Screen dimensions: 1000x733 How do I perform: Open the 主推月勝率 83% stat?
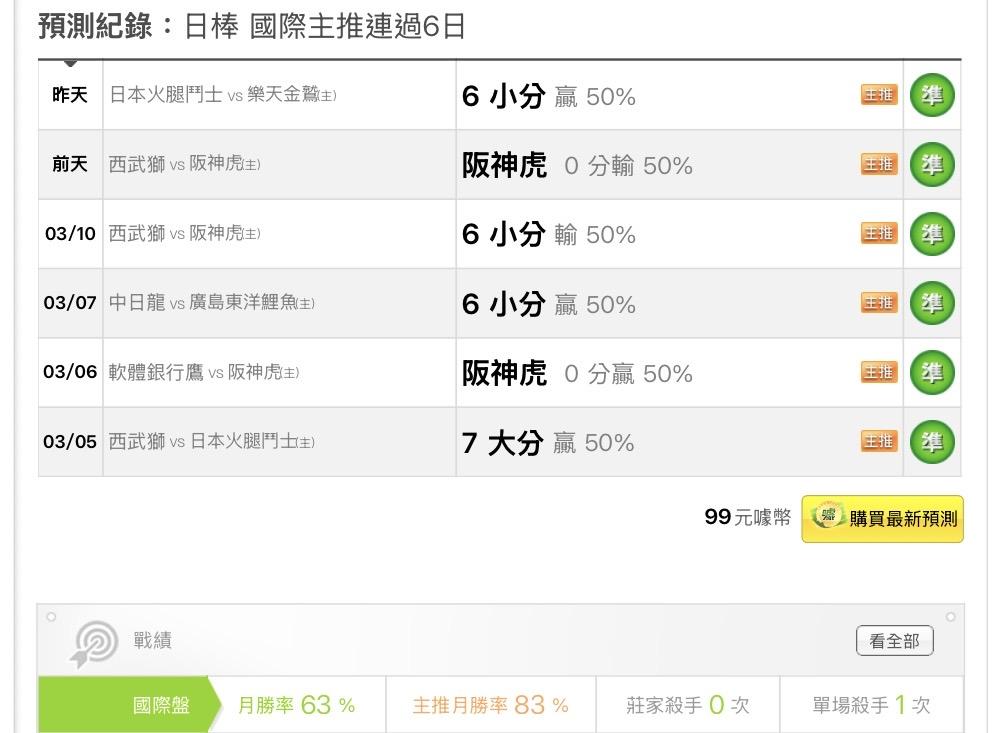pos(490,705)
